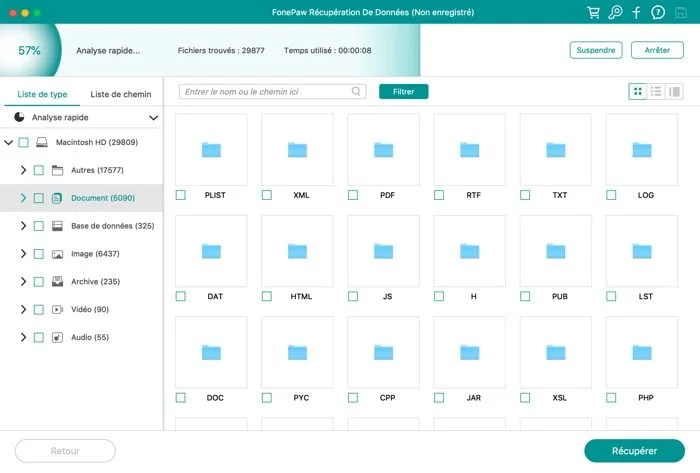Click the Document type icon
Viewport: 700px width, 473px height.
coord(57,198)
